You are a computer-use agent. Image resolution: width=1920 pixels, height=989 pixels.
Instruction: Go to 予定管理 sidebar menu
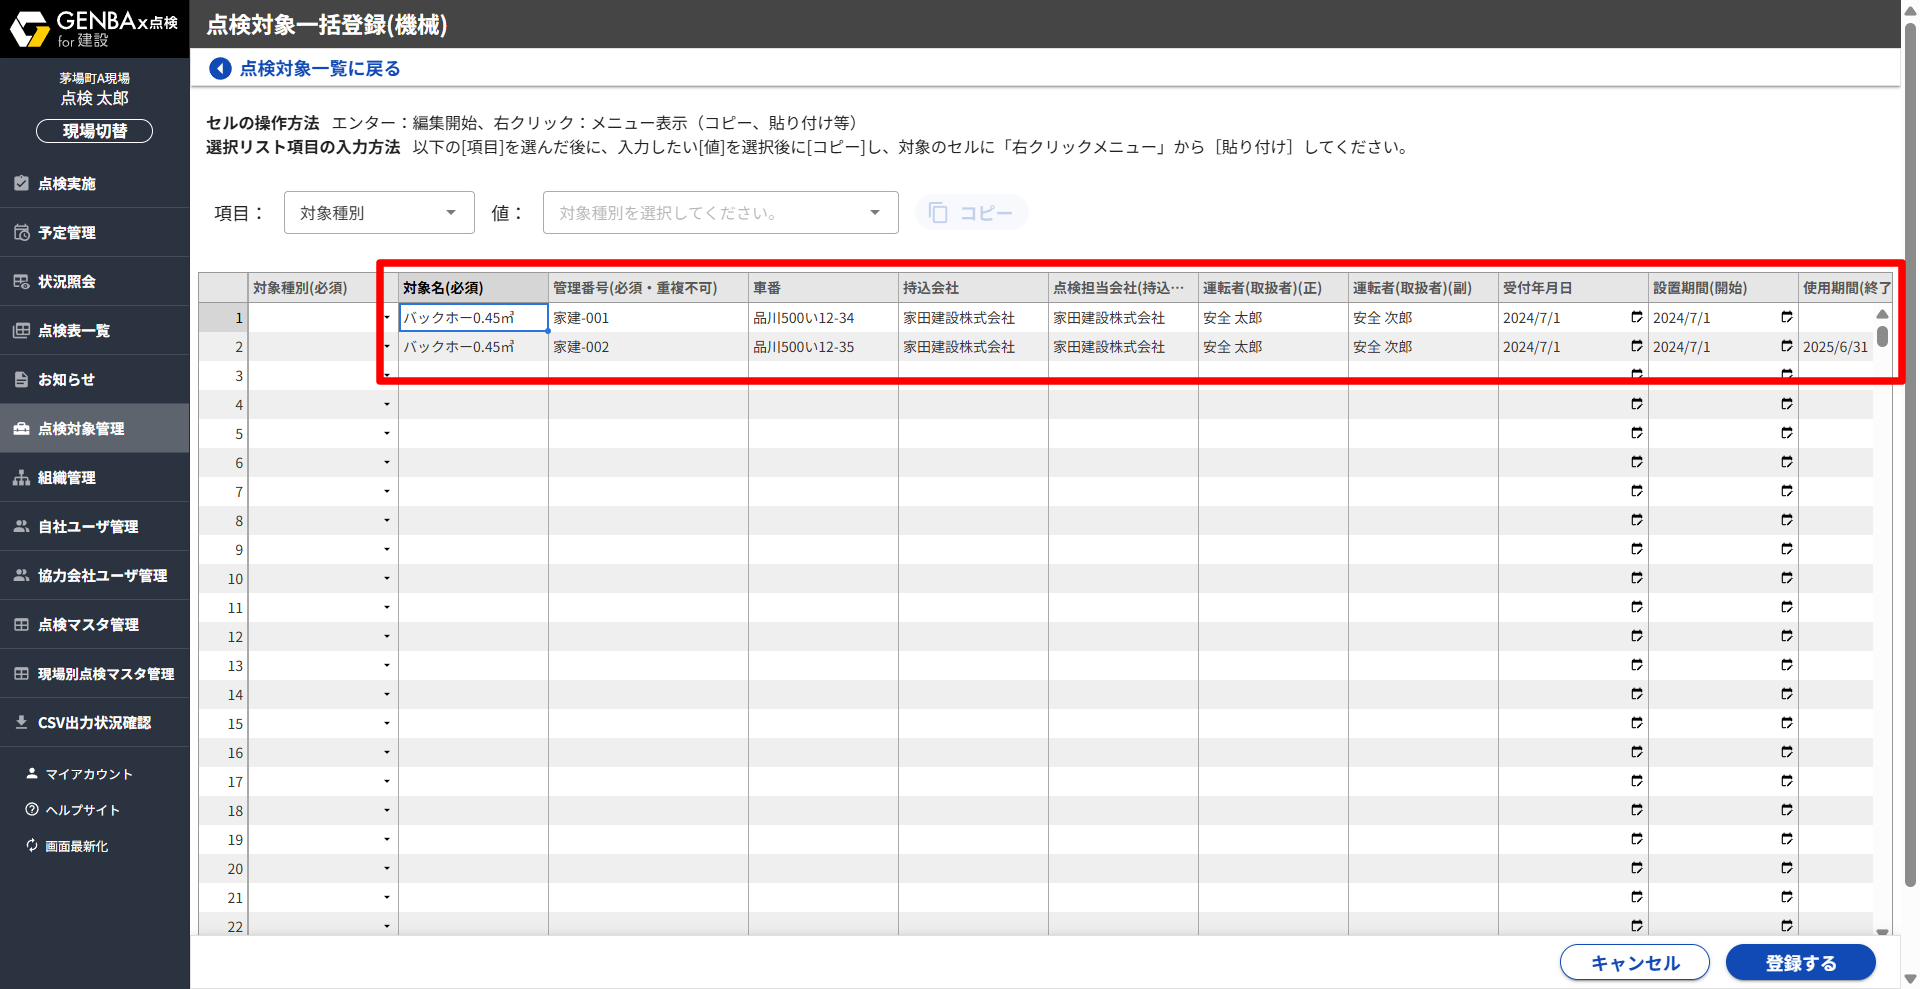point(67,233)
